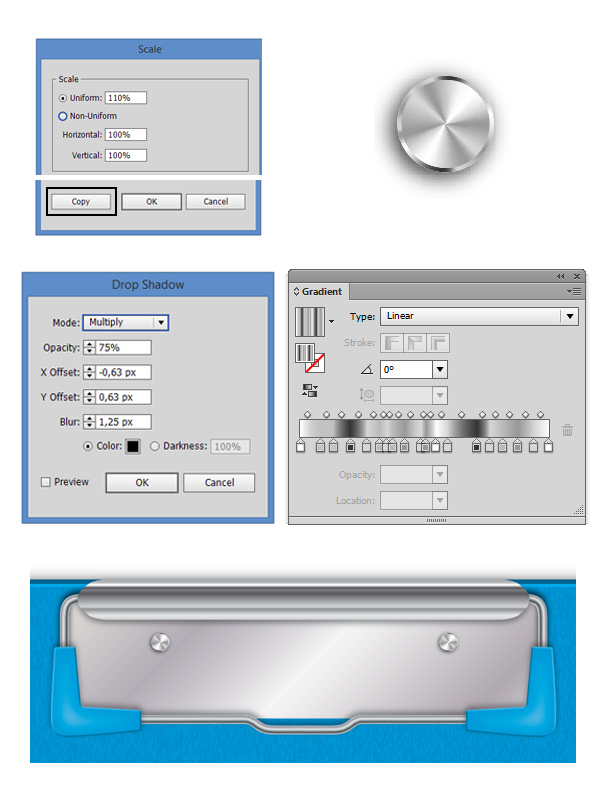The width and height of the screenshot is (600, 791).
Task: Click the Copy button in Scale dialog
Action: pyautogui.click(x=81, y=201)
